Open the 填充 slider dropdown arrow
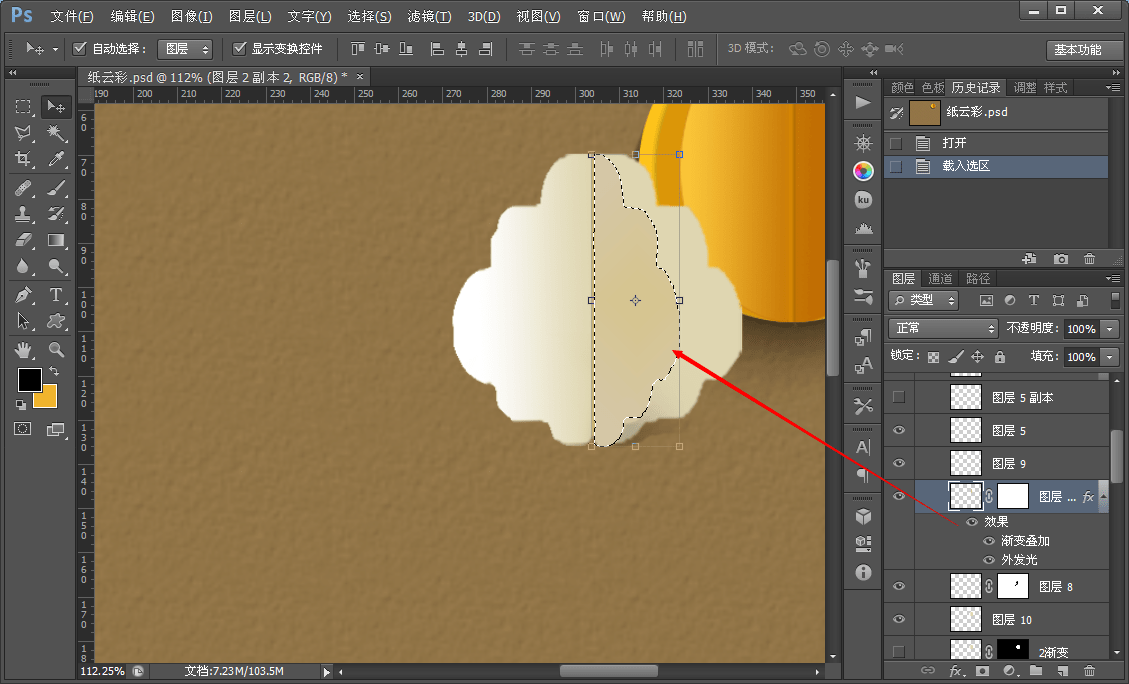1129x684 pixels. click(x=1110, y=356)
